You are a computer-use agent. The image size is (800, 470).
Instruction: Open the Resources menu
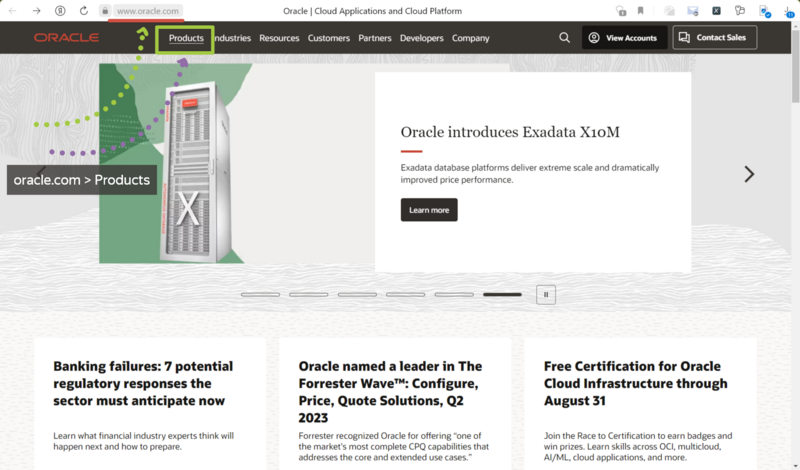[x=279, y=38]
